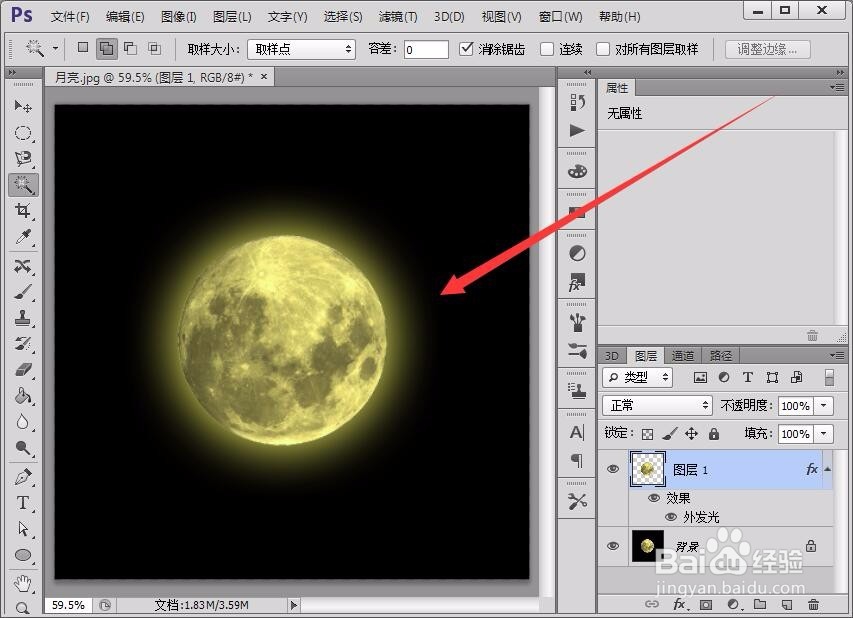
Task: Click the 调整边缘... button
Action: 768,49
